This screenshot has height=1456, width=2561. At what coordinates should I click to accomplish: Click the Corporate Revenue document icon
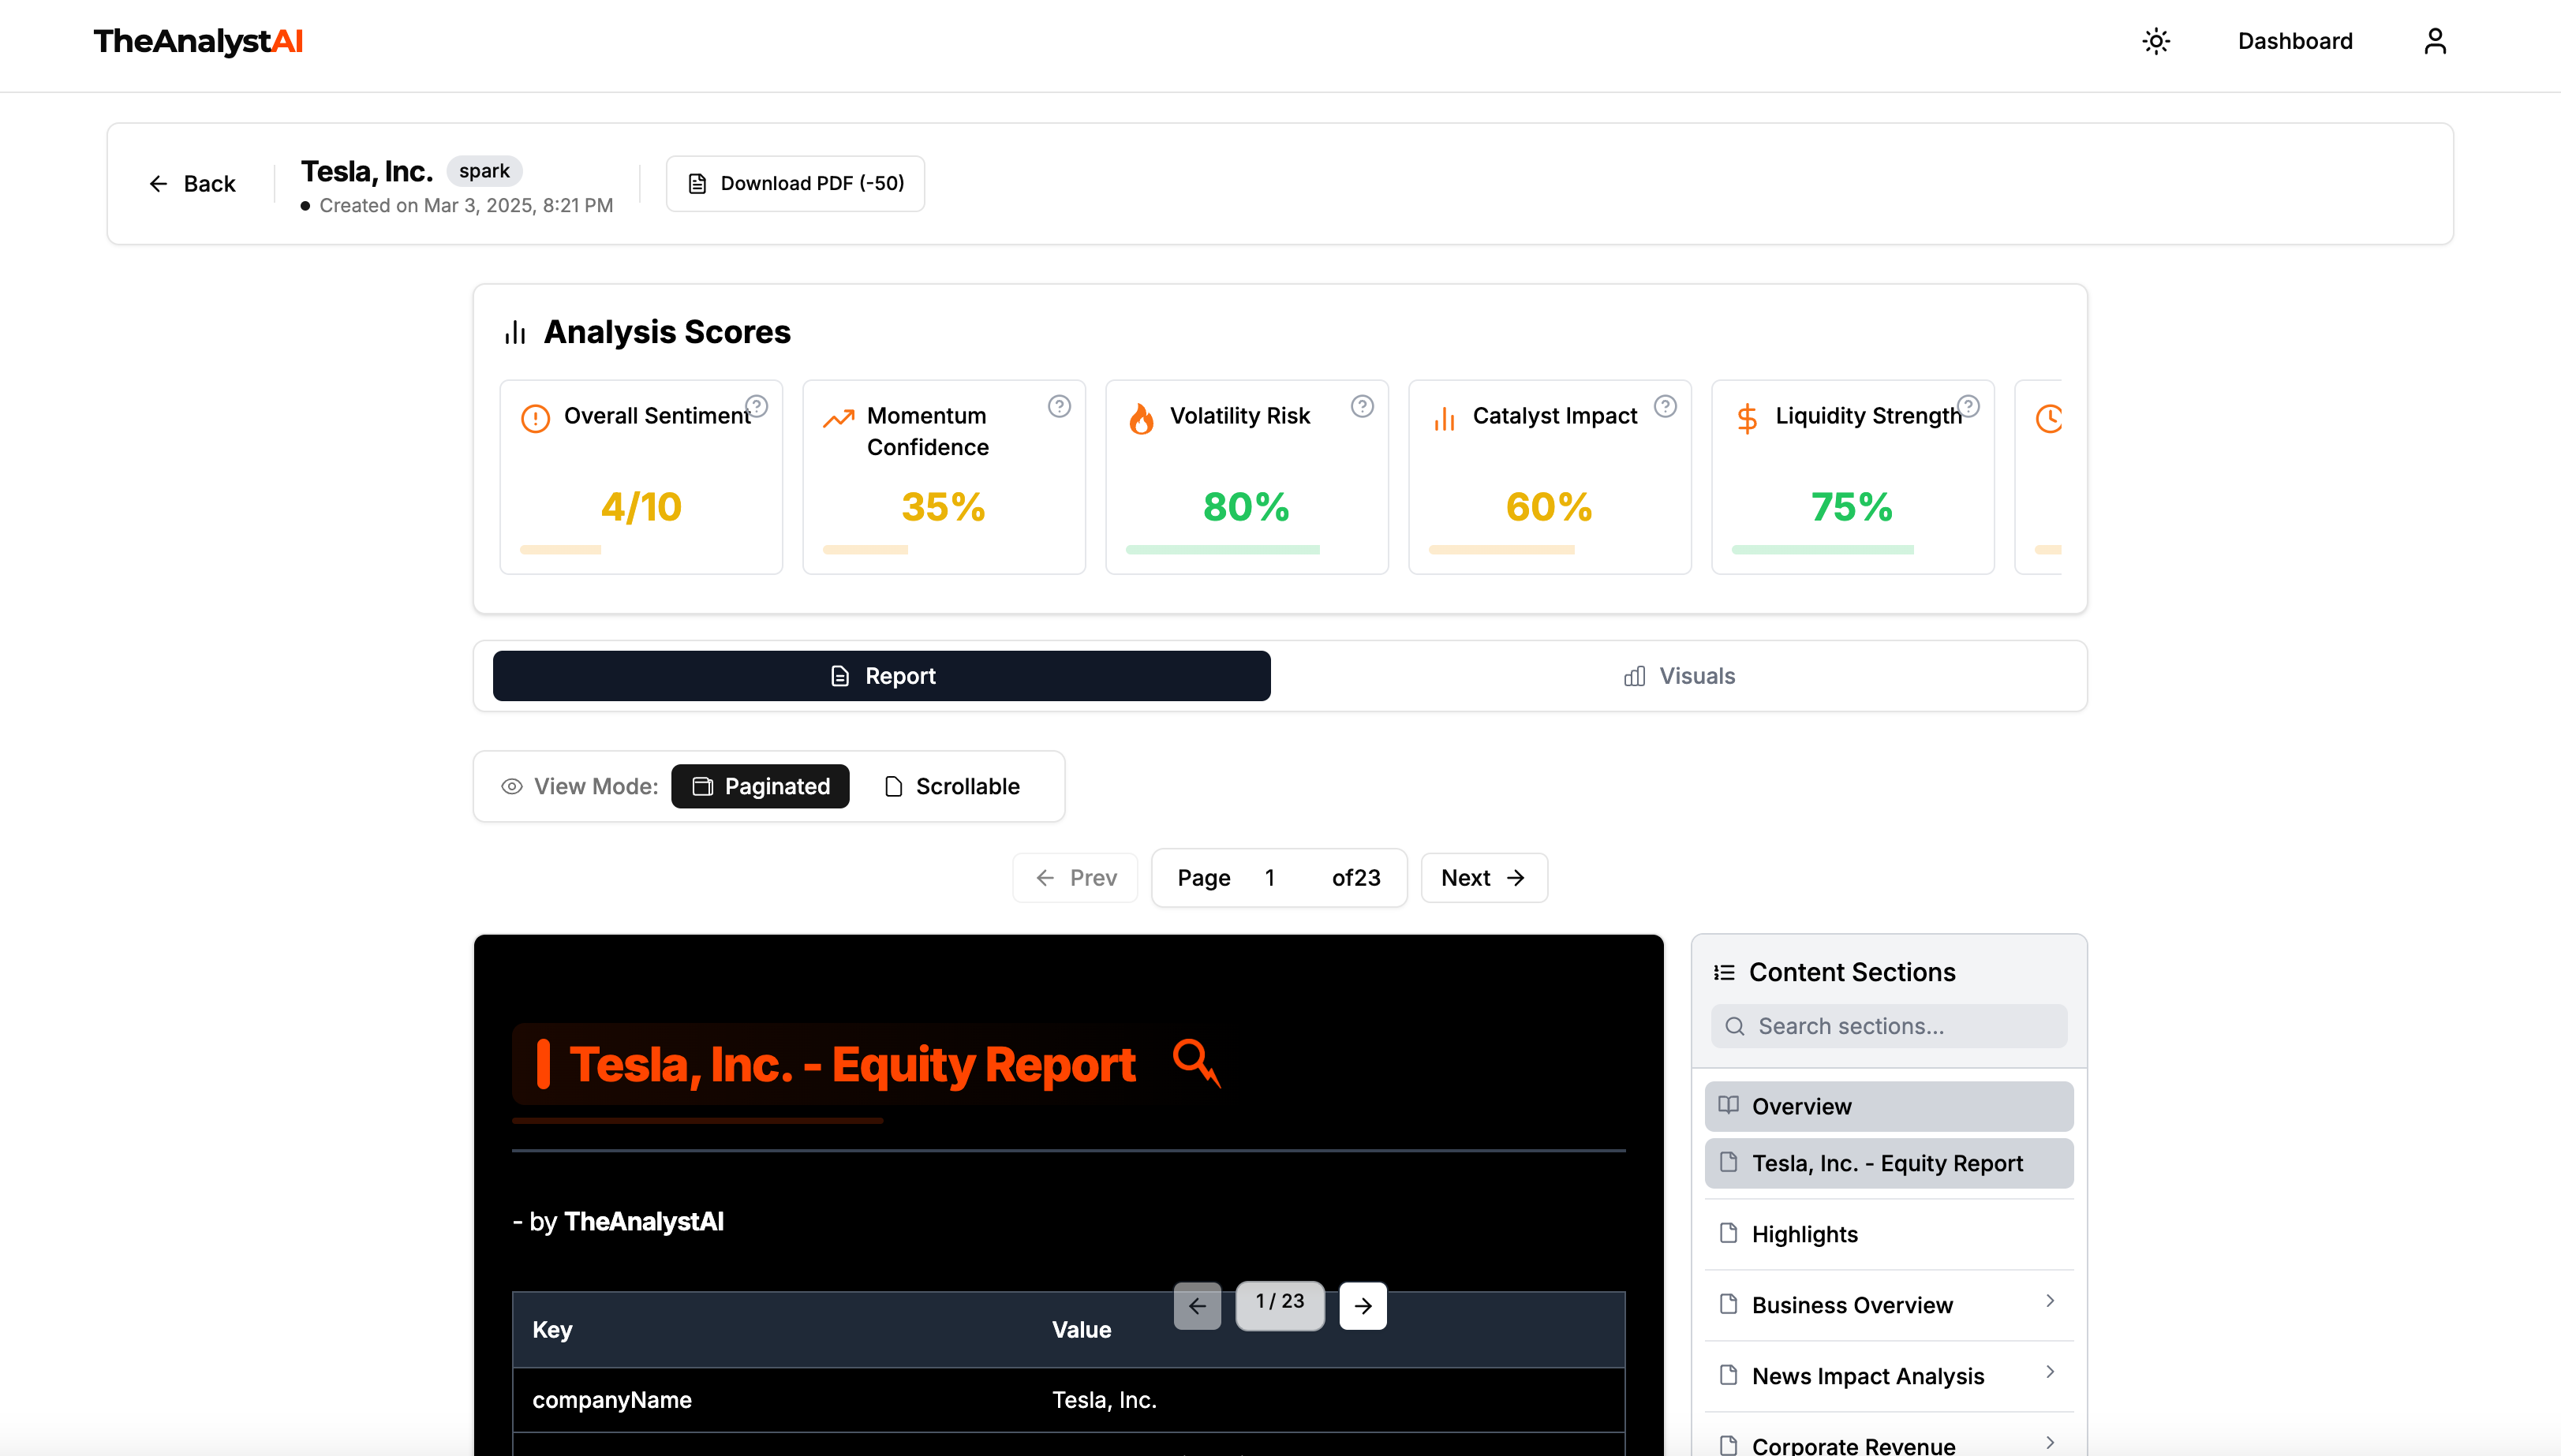pos(1728,1445)
